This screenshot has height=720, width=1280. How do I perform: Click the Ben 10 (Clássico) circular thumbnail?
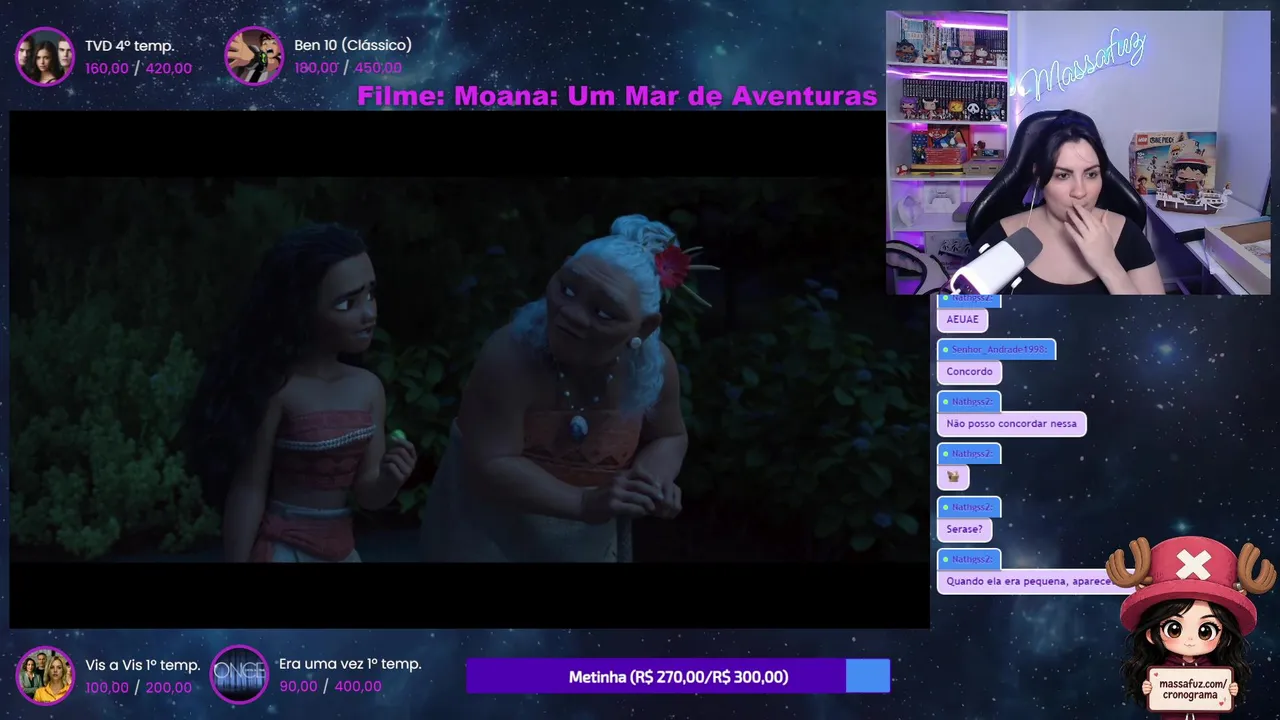tap(254, 56)
